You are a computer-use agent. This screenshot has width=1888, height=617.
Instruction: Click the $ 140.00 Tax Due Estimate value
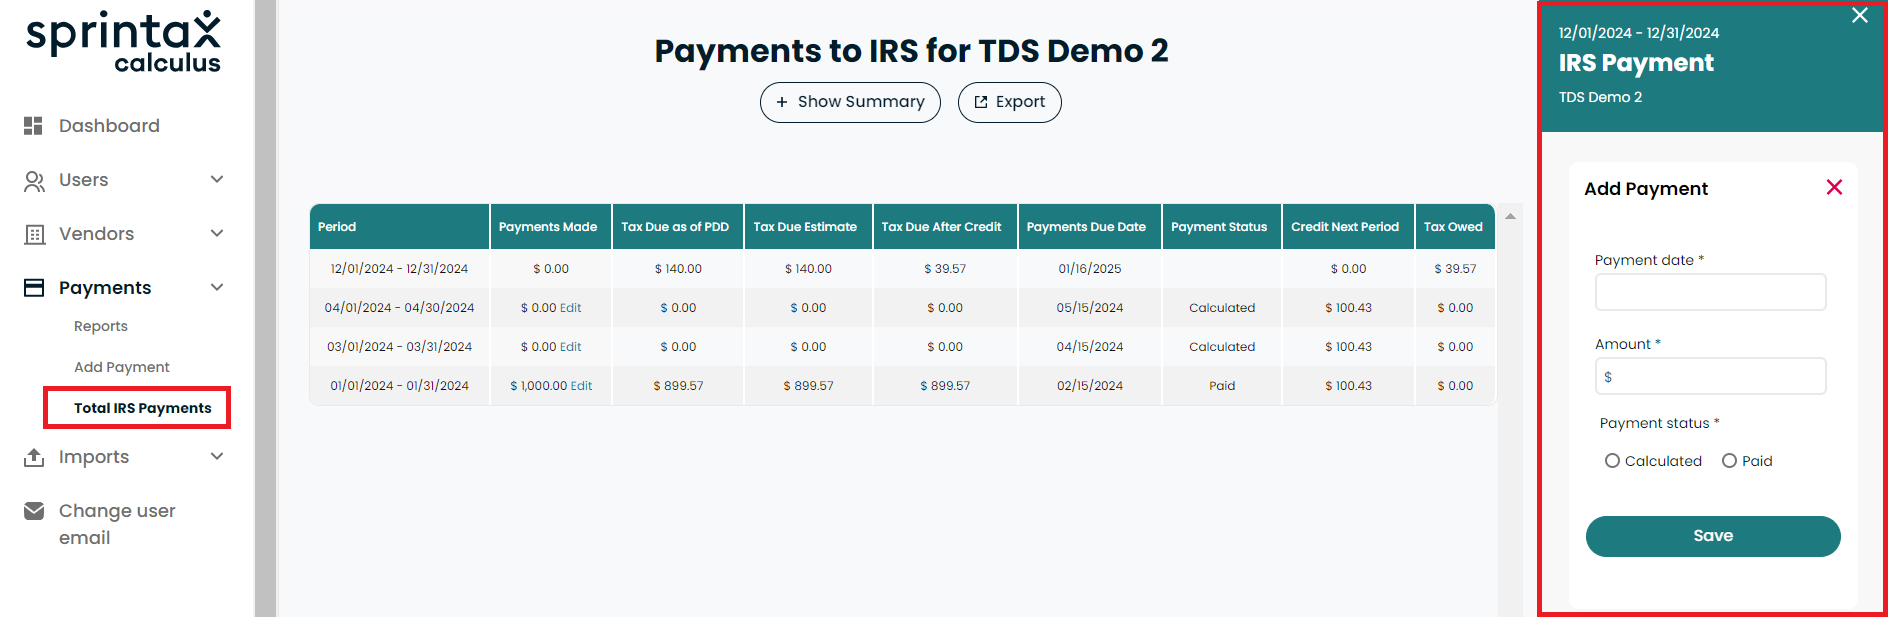(x=808, y=269)
